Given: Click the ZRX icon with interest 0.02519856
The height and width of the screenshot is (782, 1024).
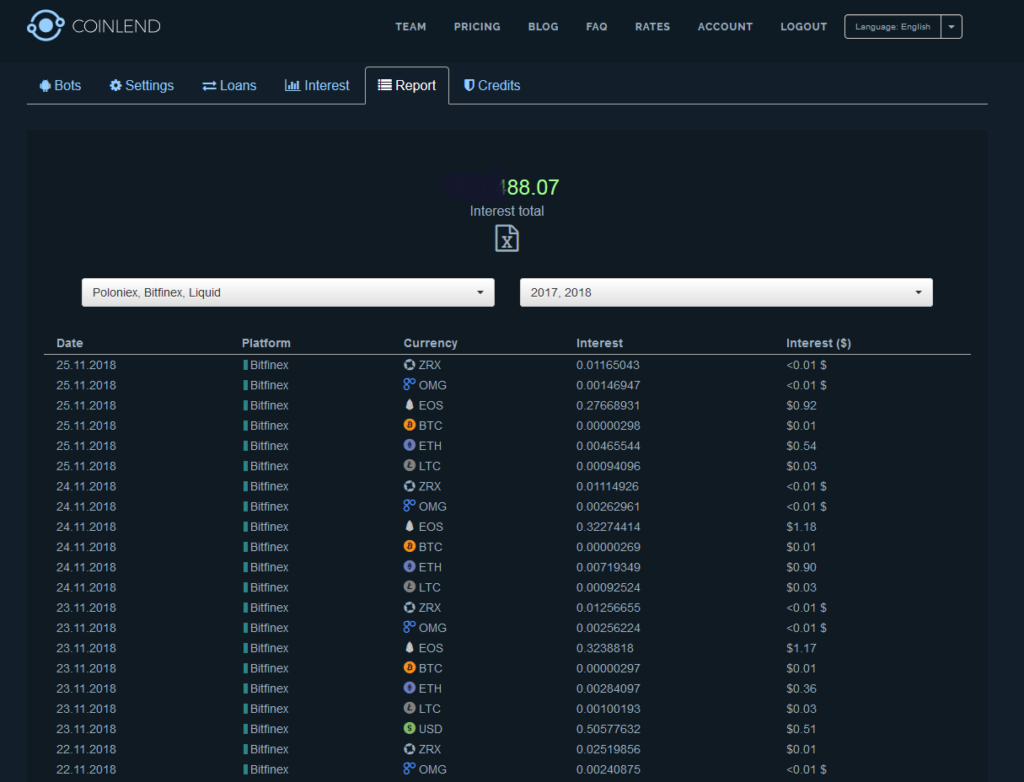Looking at the screenshot, I should 409,749.
